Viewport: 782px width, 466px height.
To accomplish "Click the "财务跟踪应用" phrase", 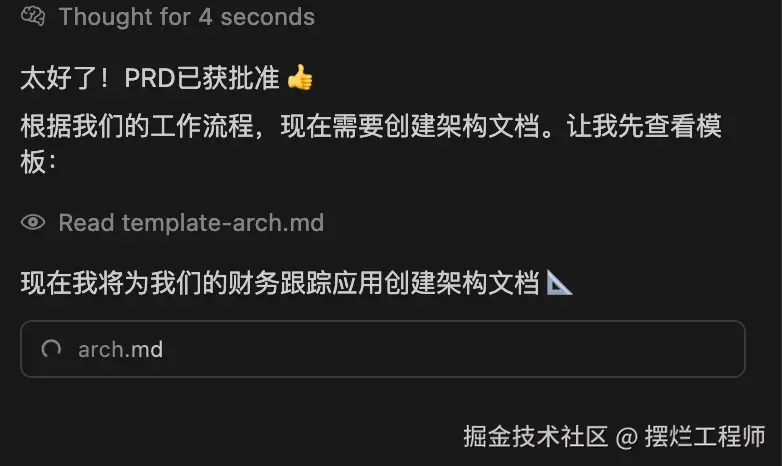I will point(306,282).
